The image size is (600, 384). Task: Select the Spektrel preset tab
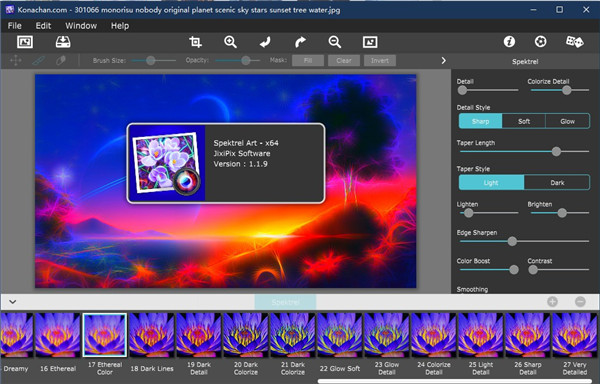click(285, 302)
